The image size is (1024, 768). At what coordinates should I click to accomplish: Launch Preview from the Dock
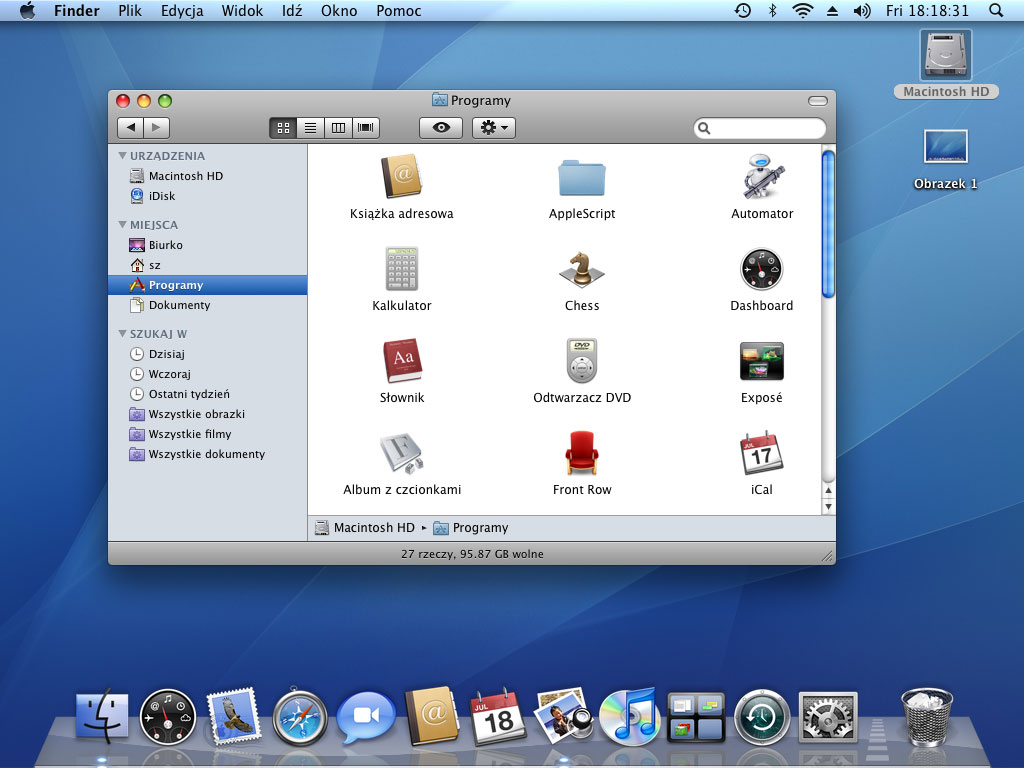(x=564, y=716)
